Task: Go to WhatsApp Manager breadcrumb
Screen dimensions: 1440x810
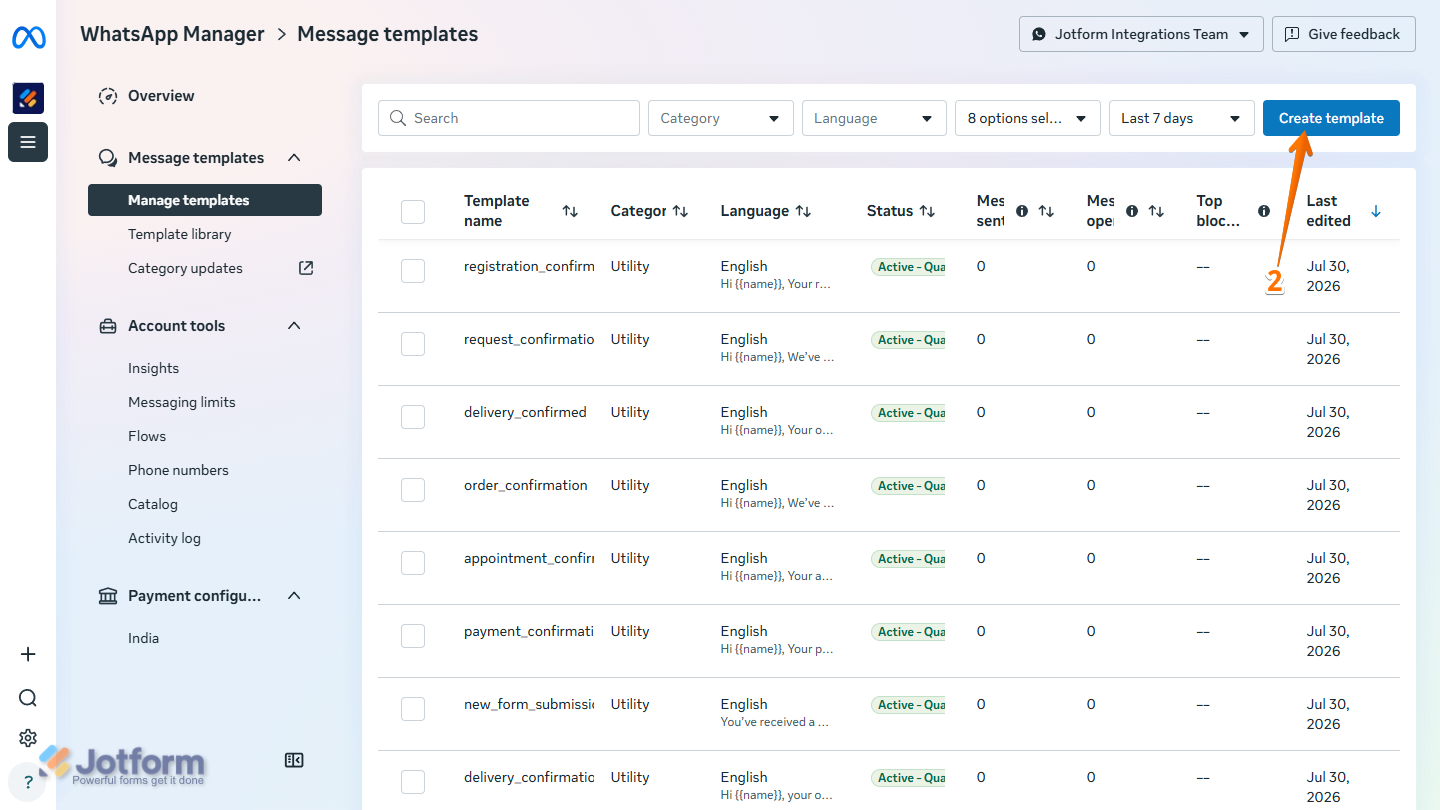Action: [x=172, y=34]
